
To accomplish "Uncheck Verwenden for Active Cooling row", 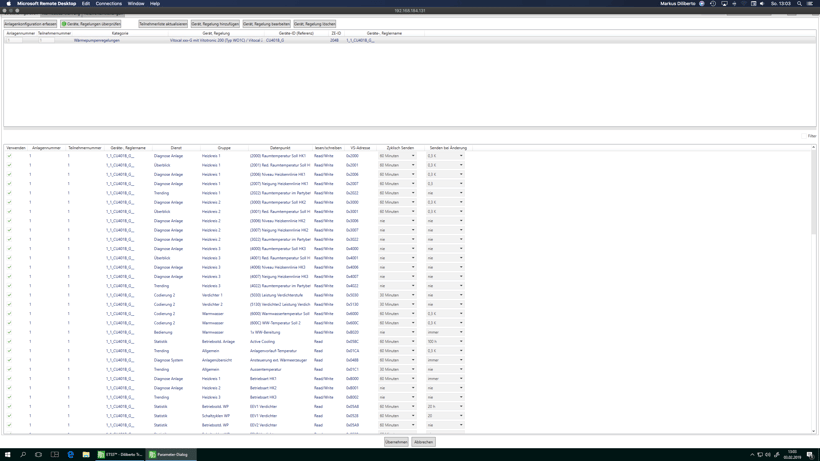I will (9, 341).
